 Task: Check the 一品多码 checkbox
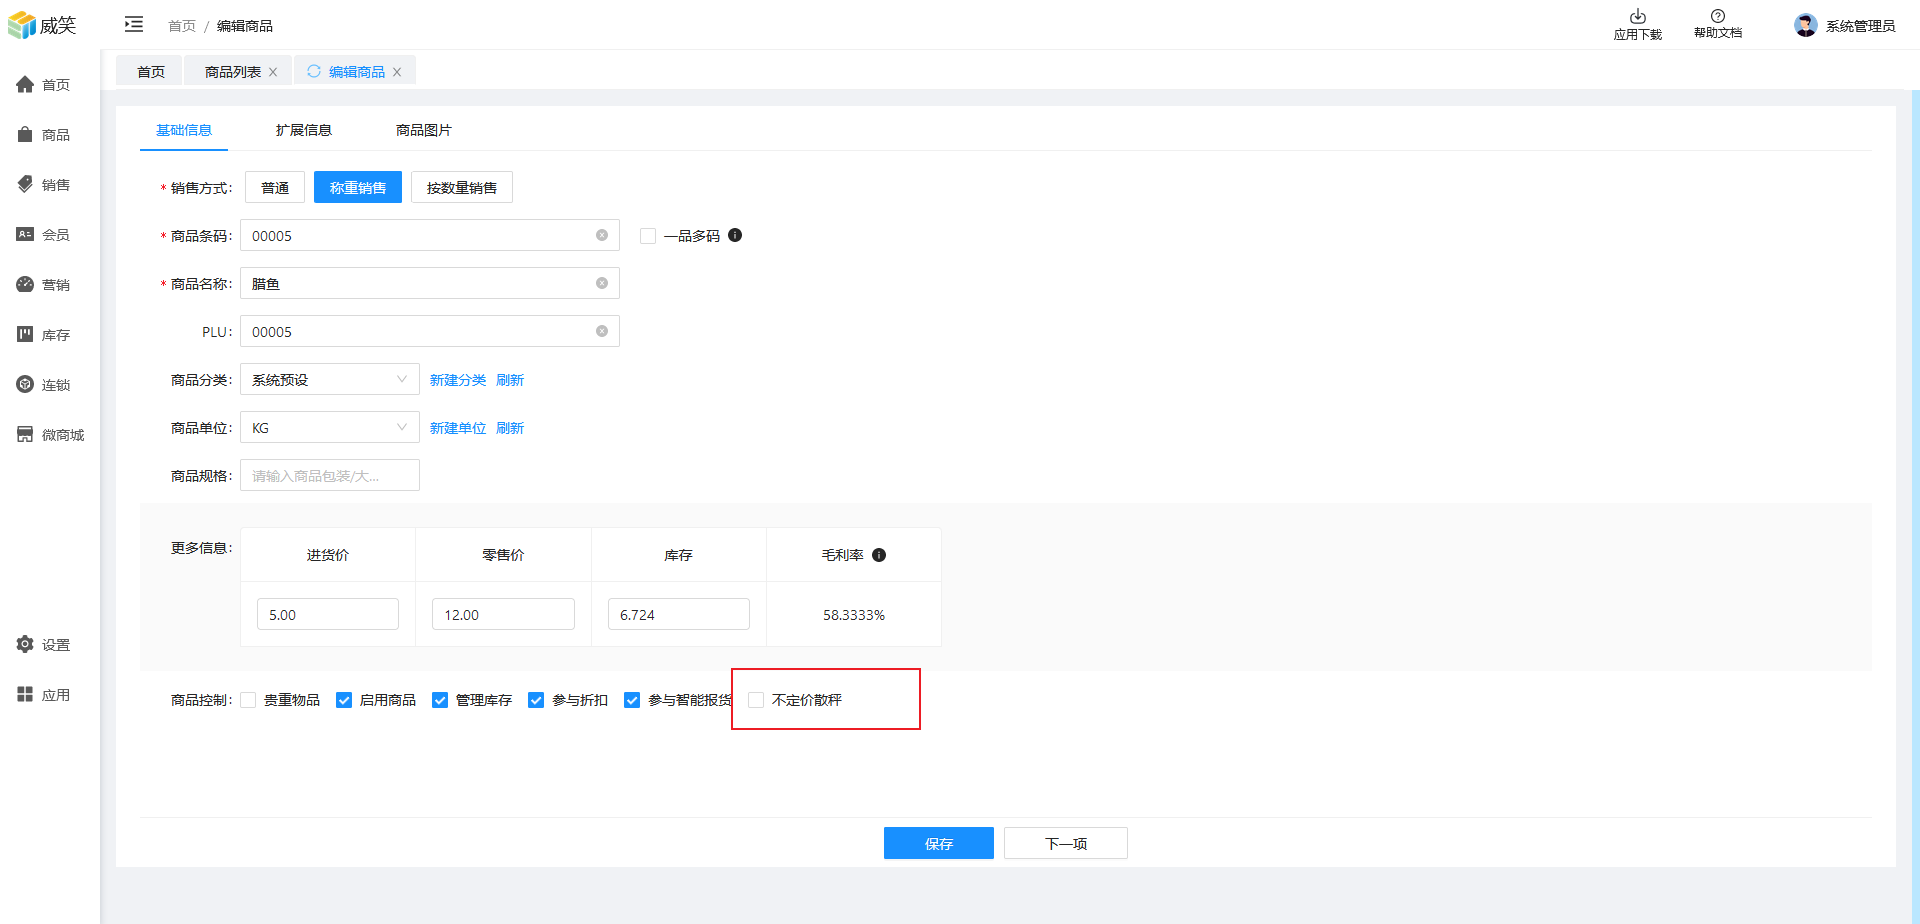(648, 236)
